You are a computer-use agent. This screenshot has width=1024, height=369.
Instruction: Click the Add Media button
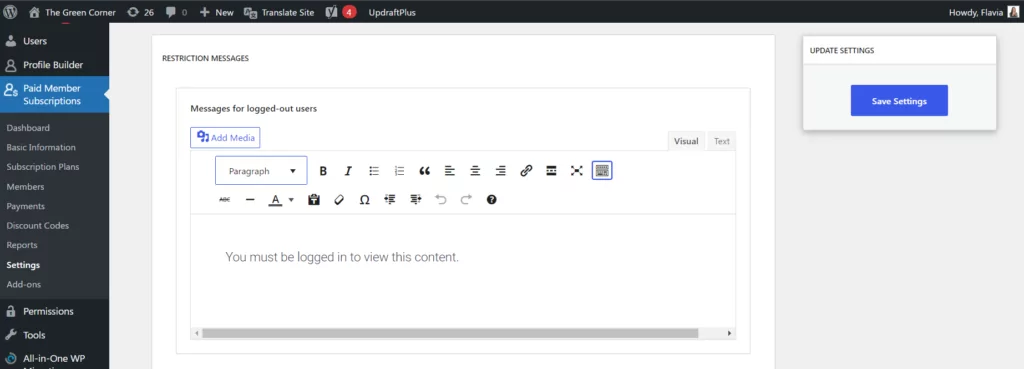225,138
